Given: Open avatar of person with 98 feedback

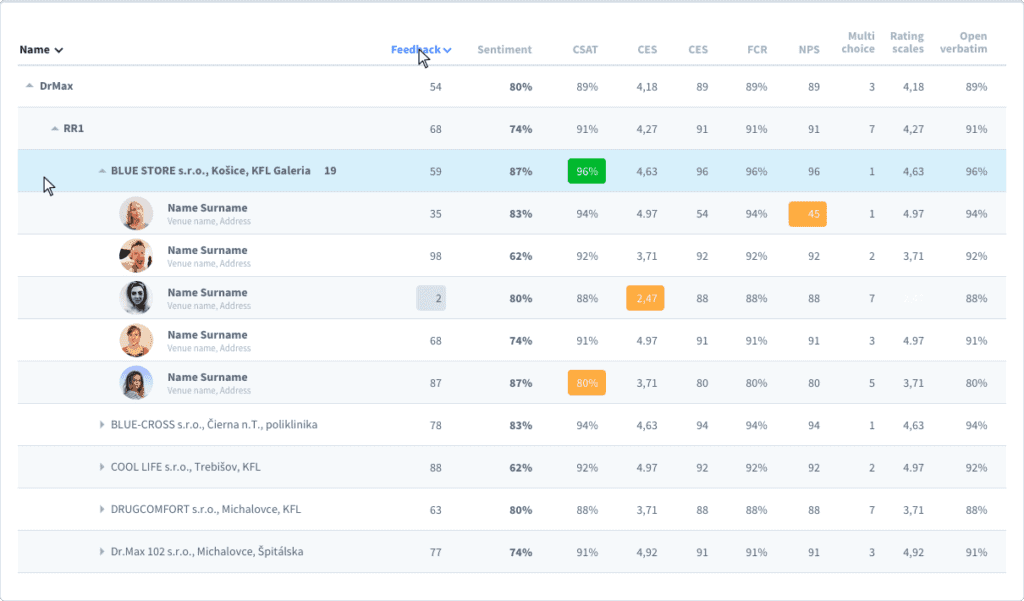Looking at the screenshot, I should pos(136,256).
